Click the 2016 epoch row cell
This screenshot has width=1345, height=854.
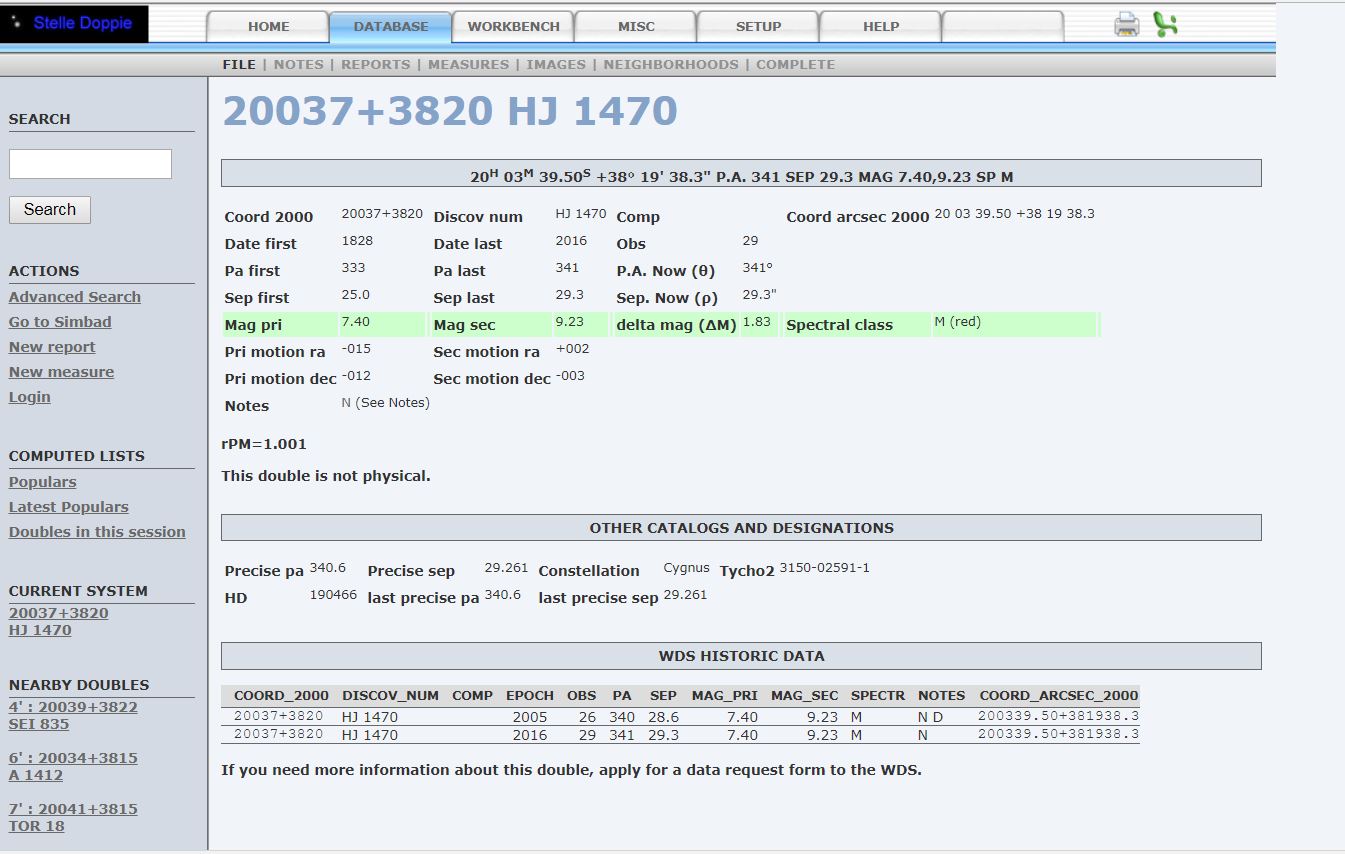(530, 735)
